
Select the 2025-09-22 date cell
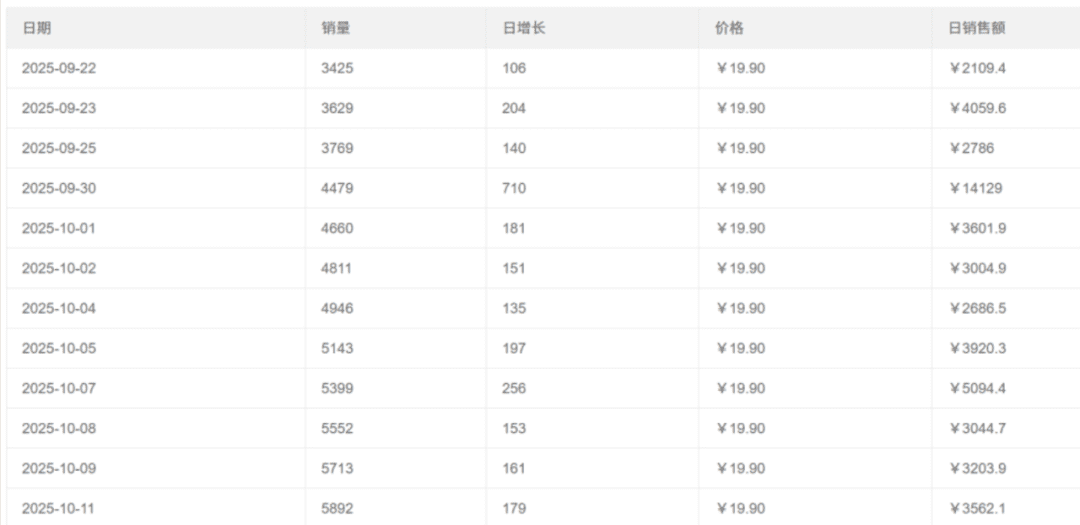click(x=58, y=68)
